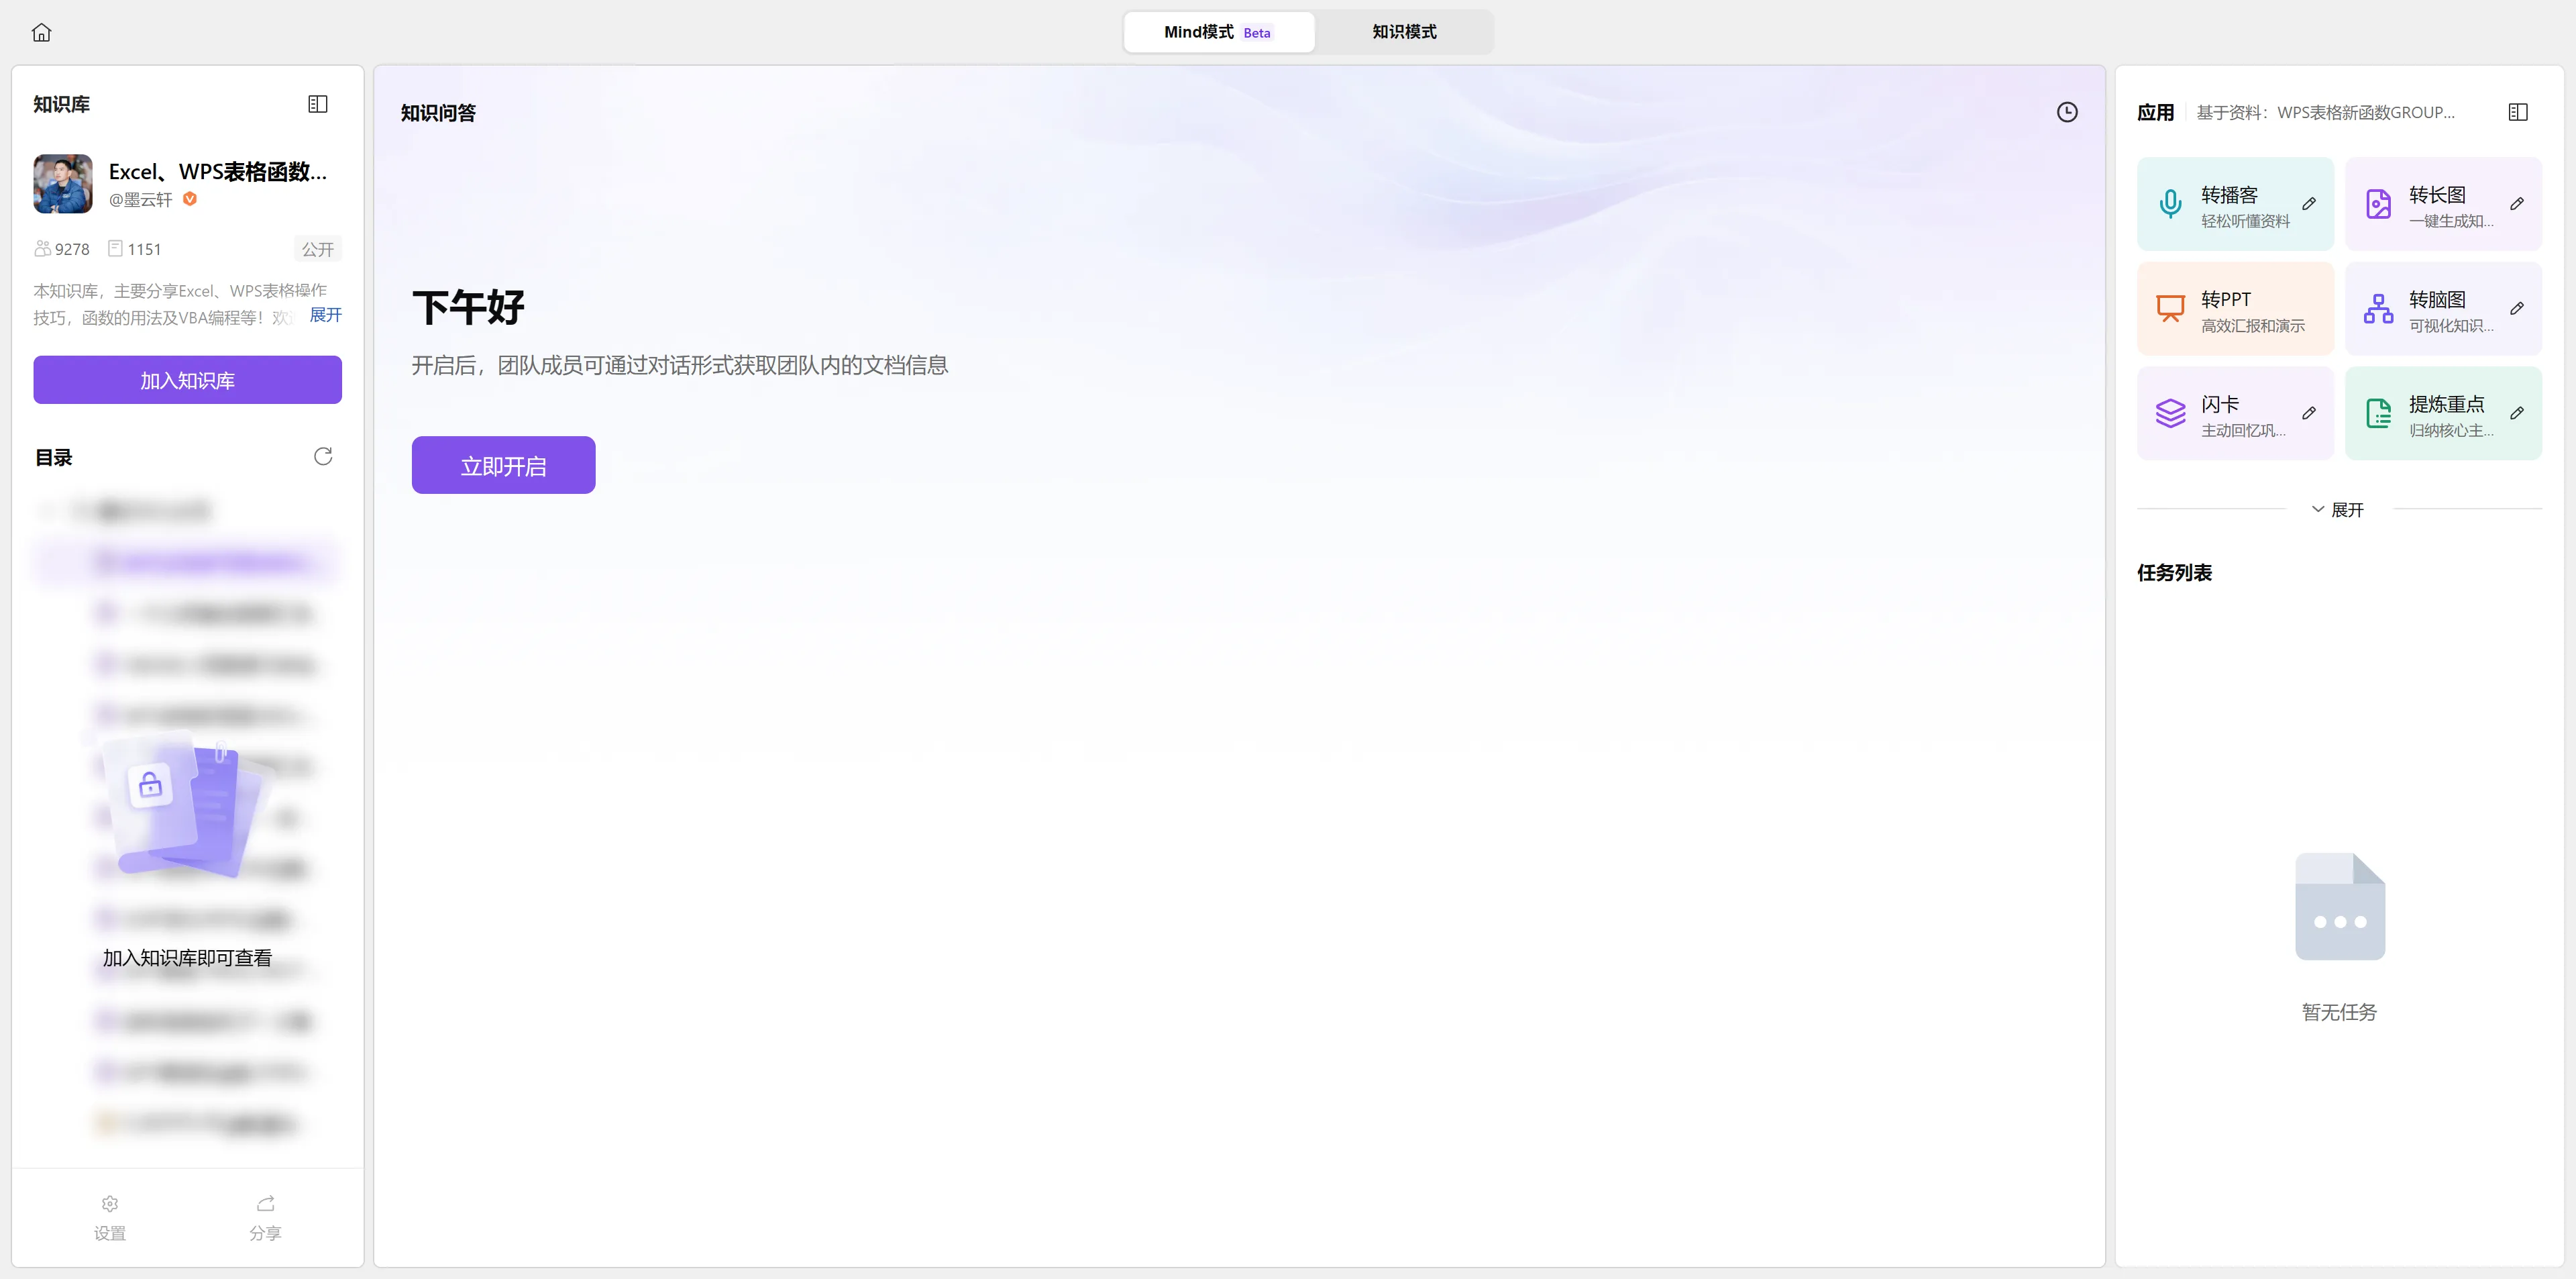Open 设置 at sidebar bottom

pyautogui.click(x=110, y=1217)
